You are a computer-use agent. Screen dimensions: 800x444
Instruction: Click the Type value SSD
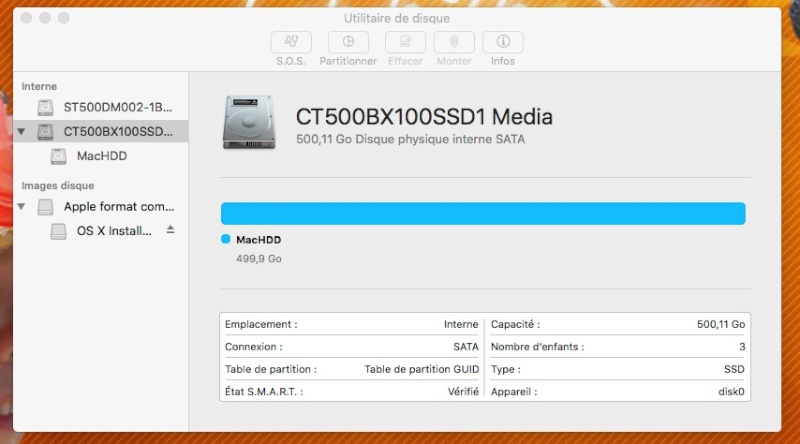734,369
